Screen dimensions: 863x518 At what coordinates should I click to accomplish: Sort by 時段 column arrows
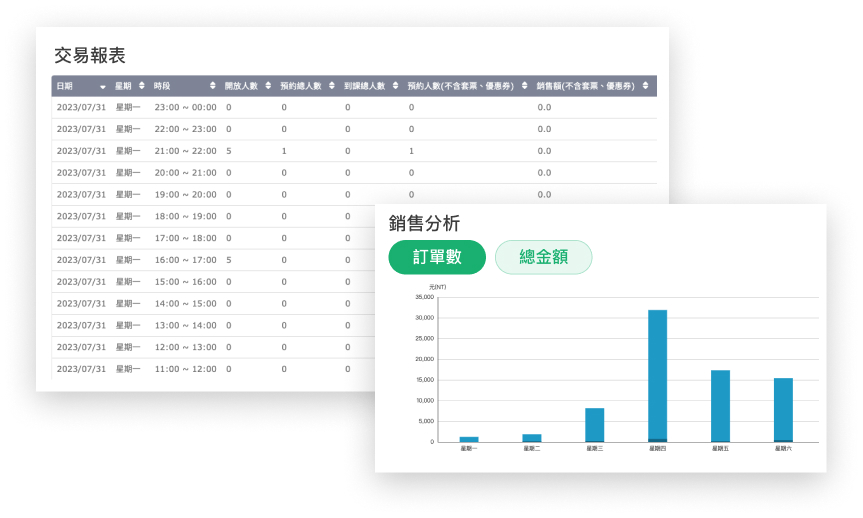(212, 86)
